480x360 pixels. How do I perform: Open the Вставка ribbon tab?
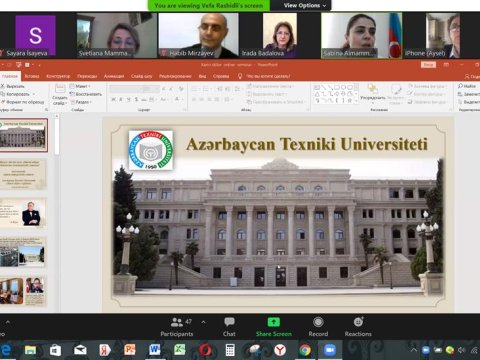tap(32, 76)
